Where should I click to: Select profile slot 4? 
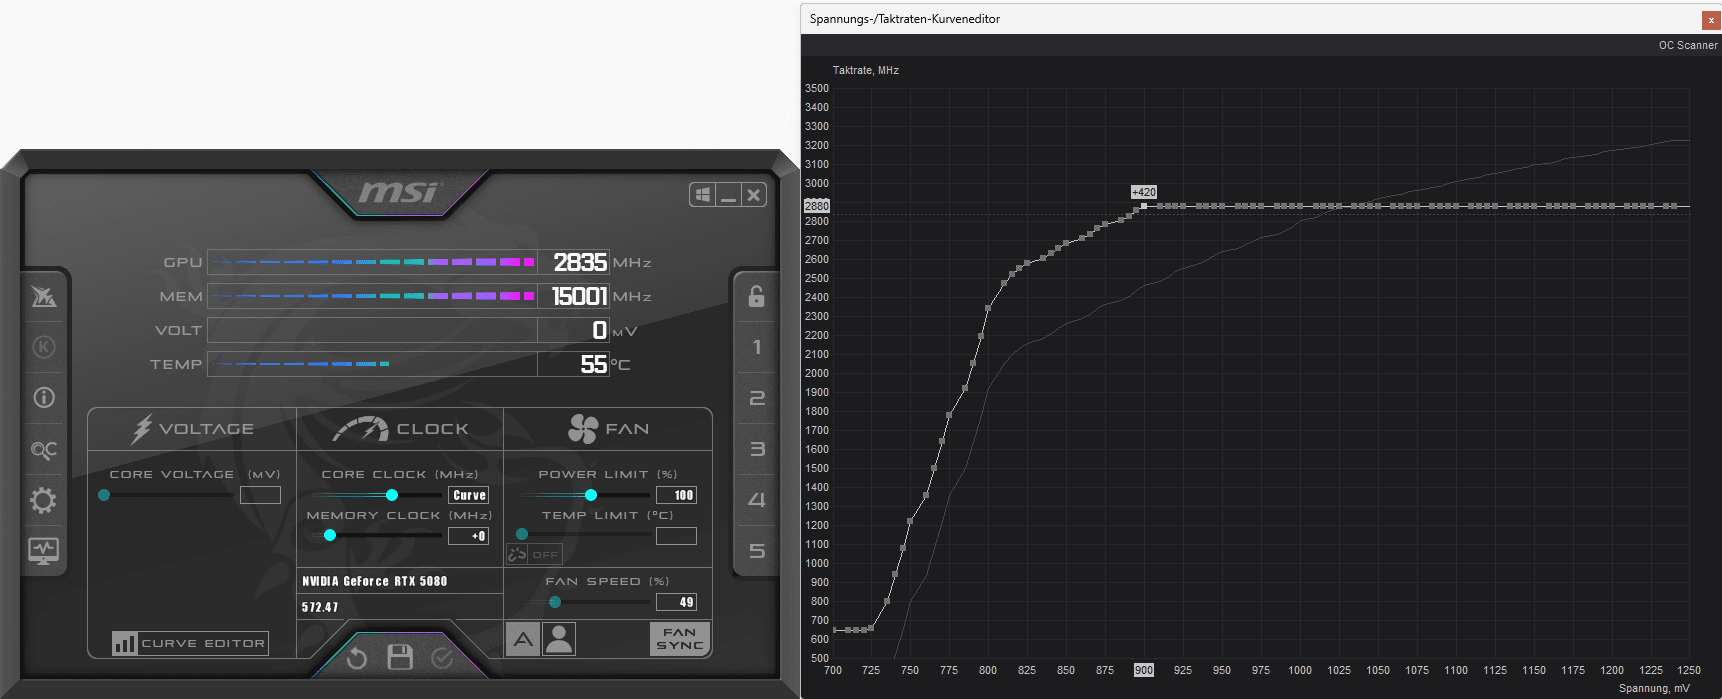tap(757, 500)
